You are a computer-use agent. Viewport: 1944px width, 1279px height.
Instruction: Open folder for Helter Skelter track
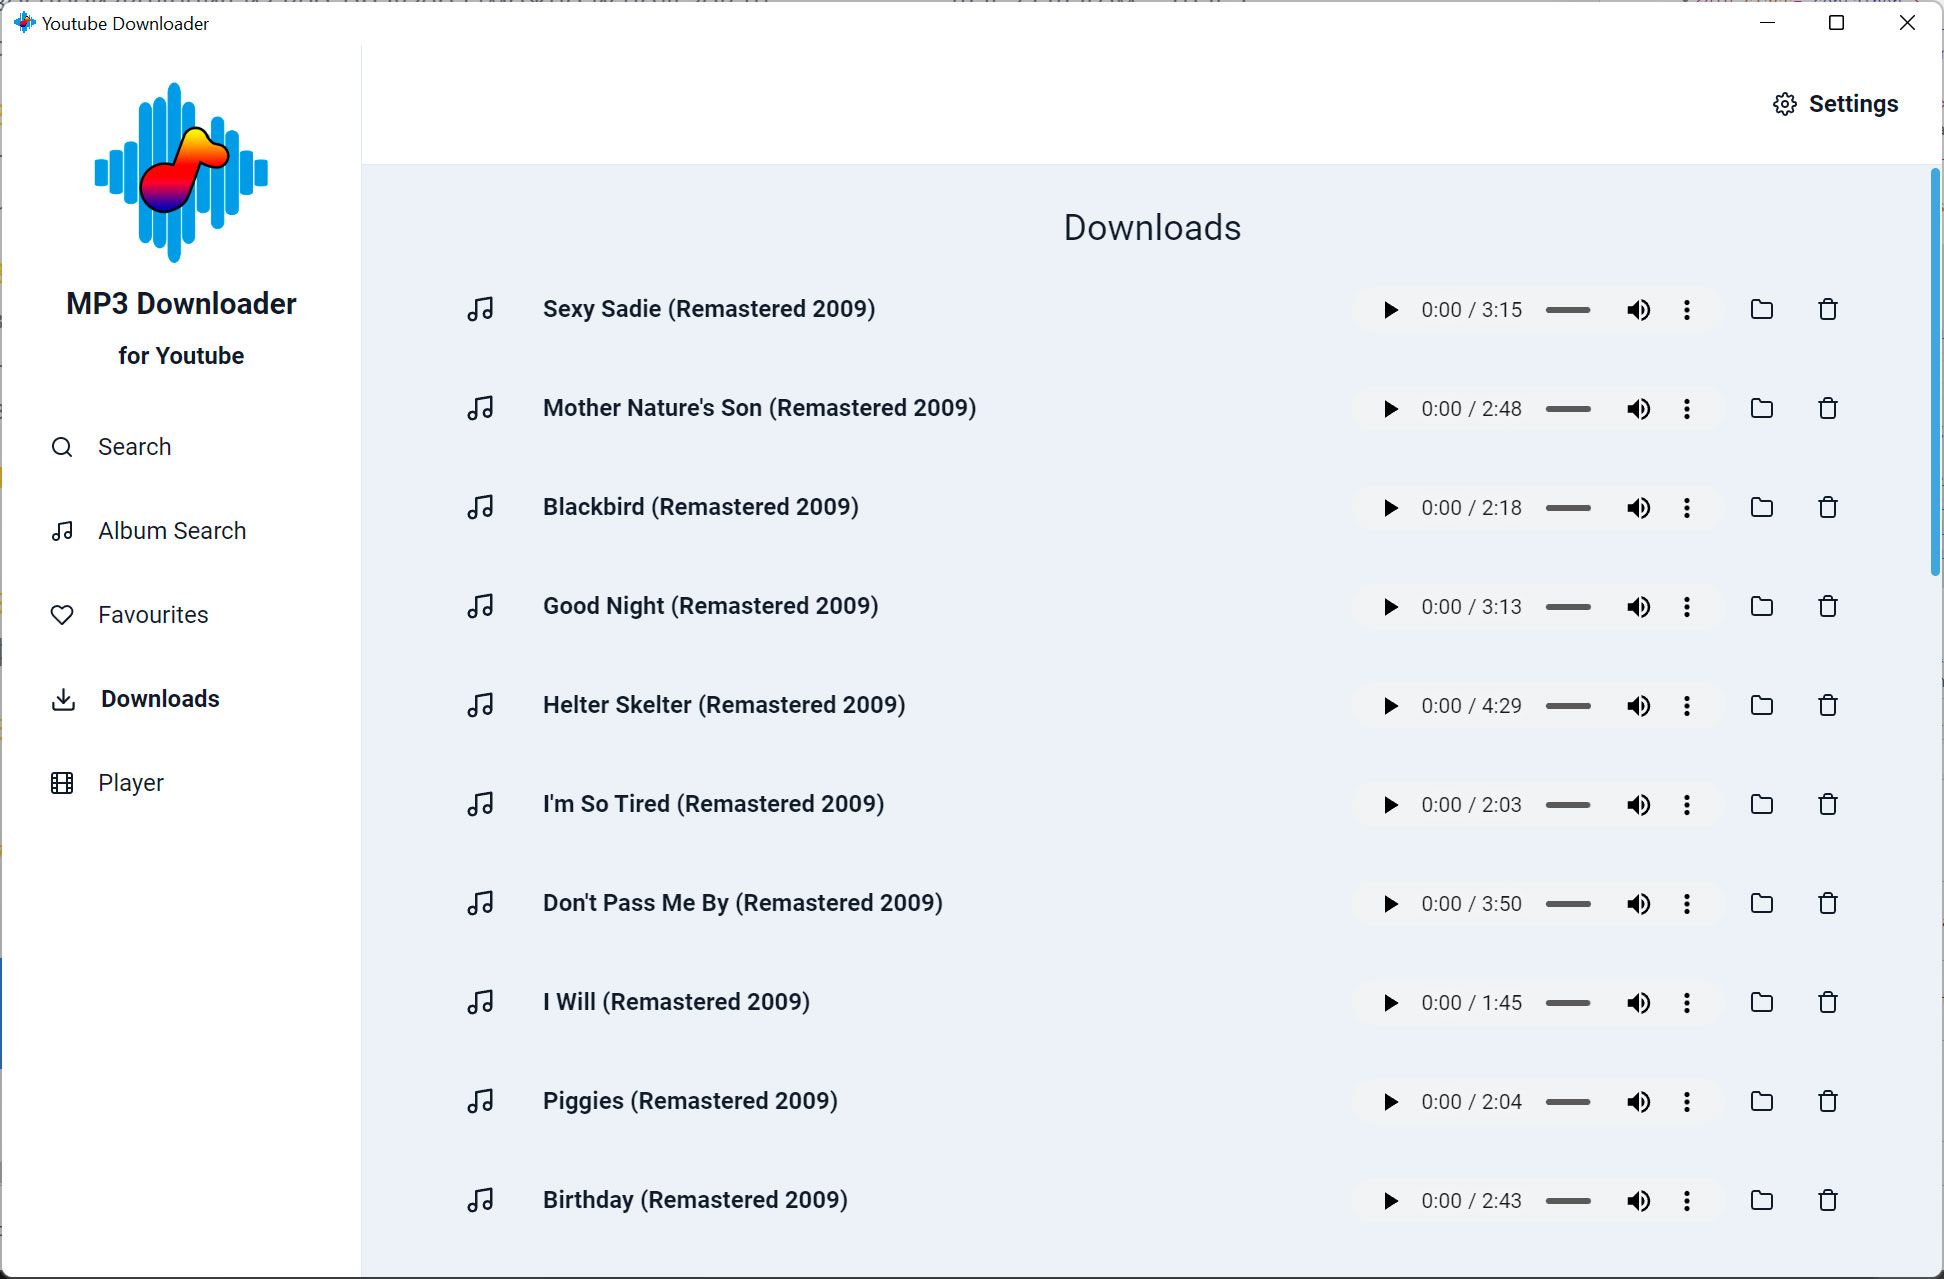tap(1760, 704)
